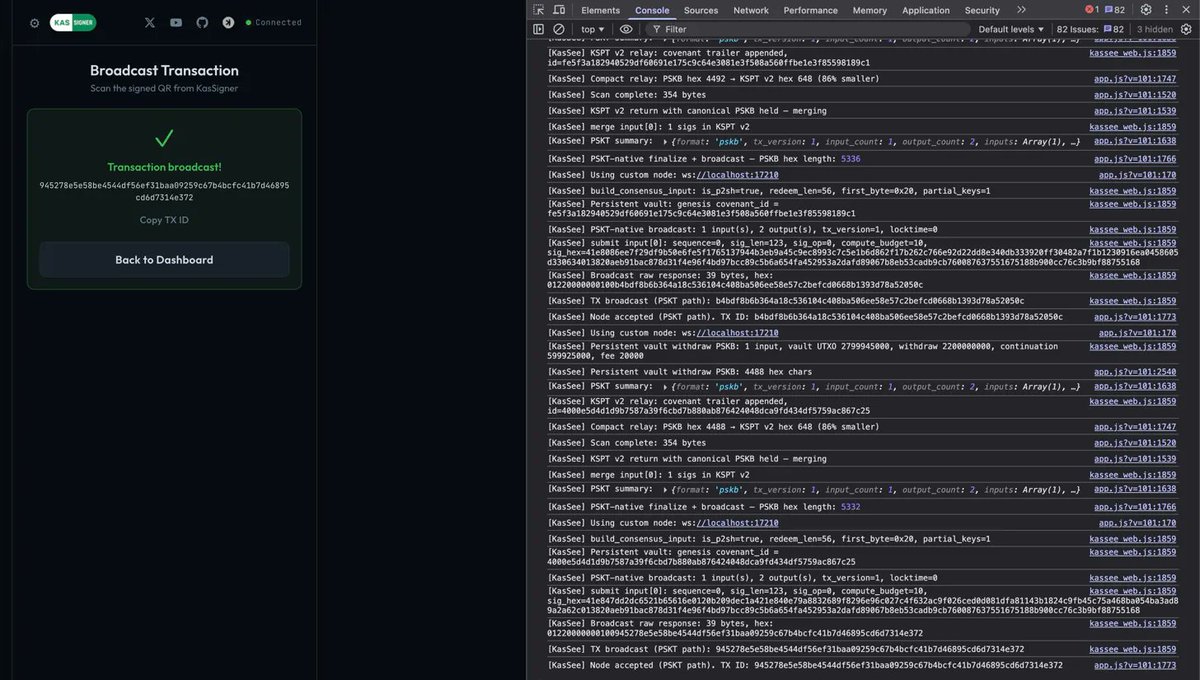This screenshot has width=1200, height=680.
Task: Open source link for PSKB hex length 5332 row
Action: [x=1135, y=507]
